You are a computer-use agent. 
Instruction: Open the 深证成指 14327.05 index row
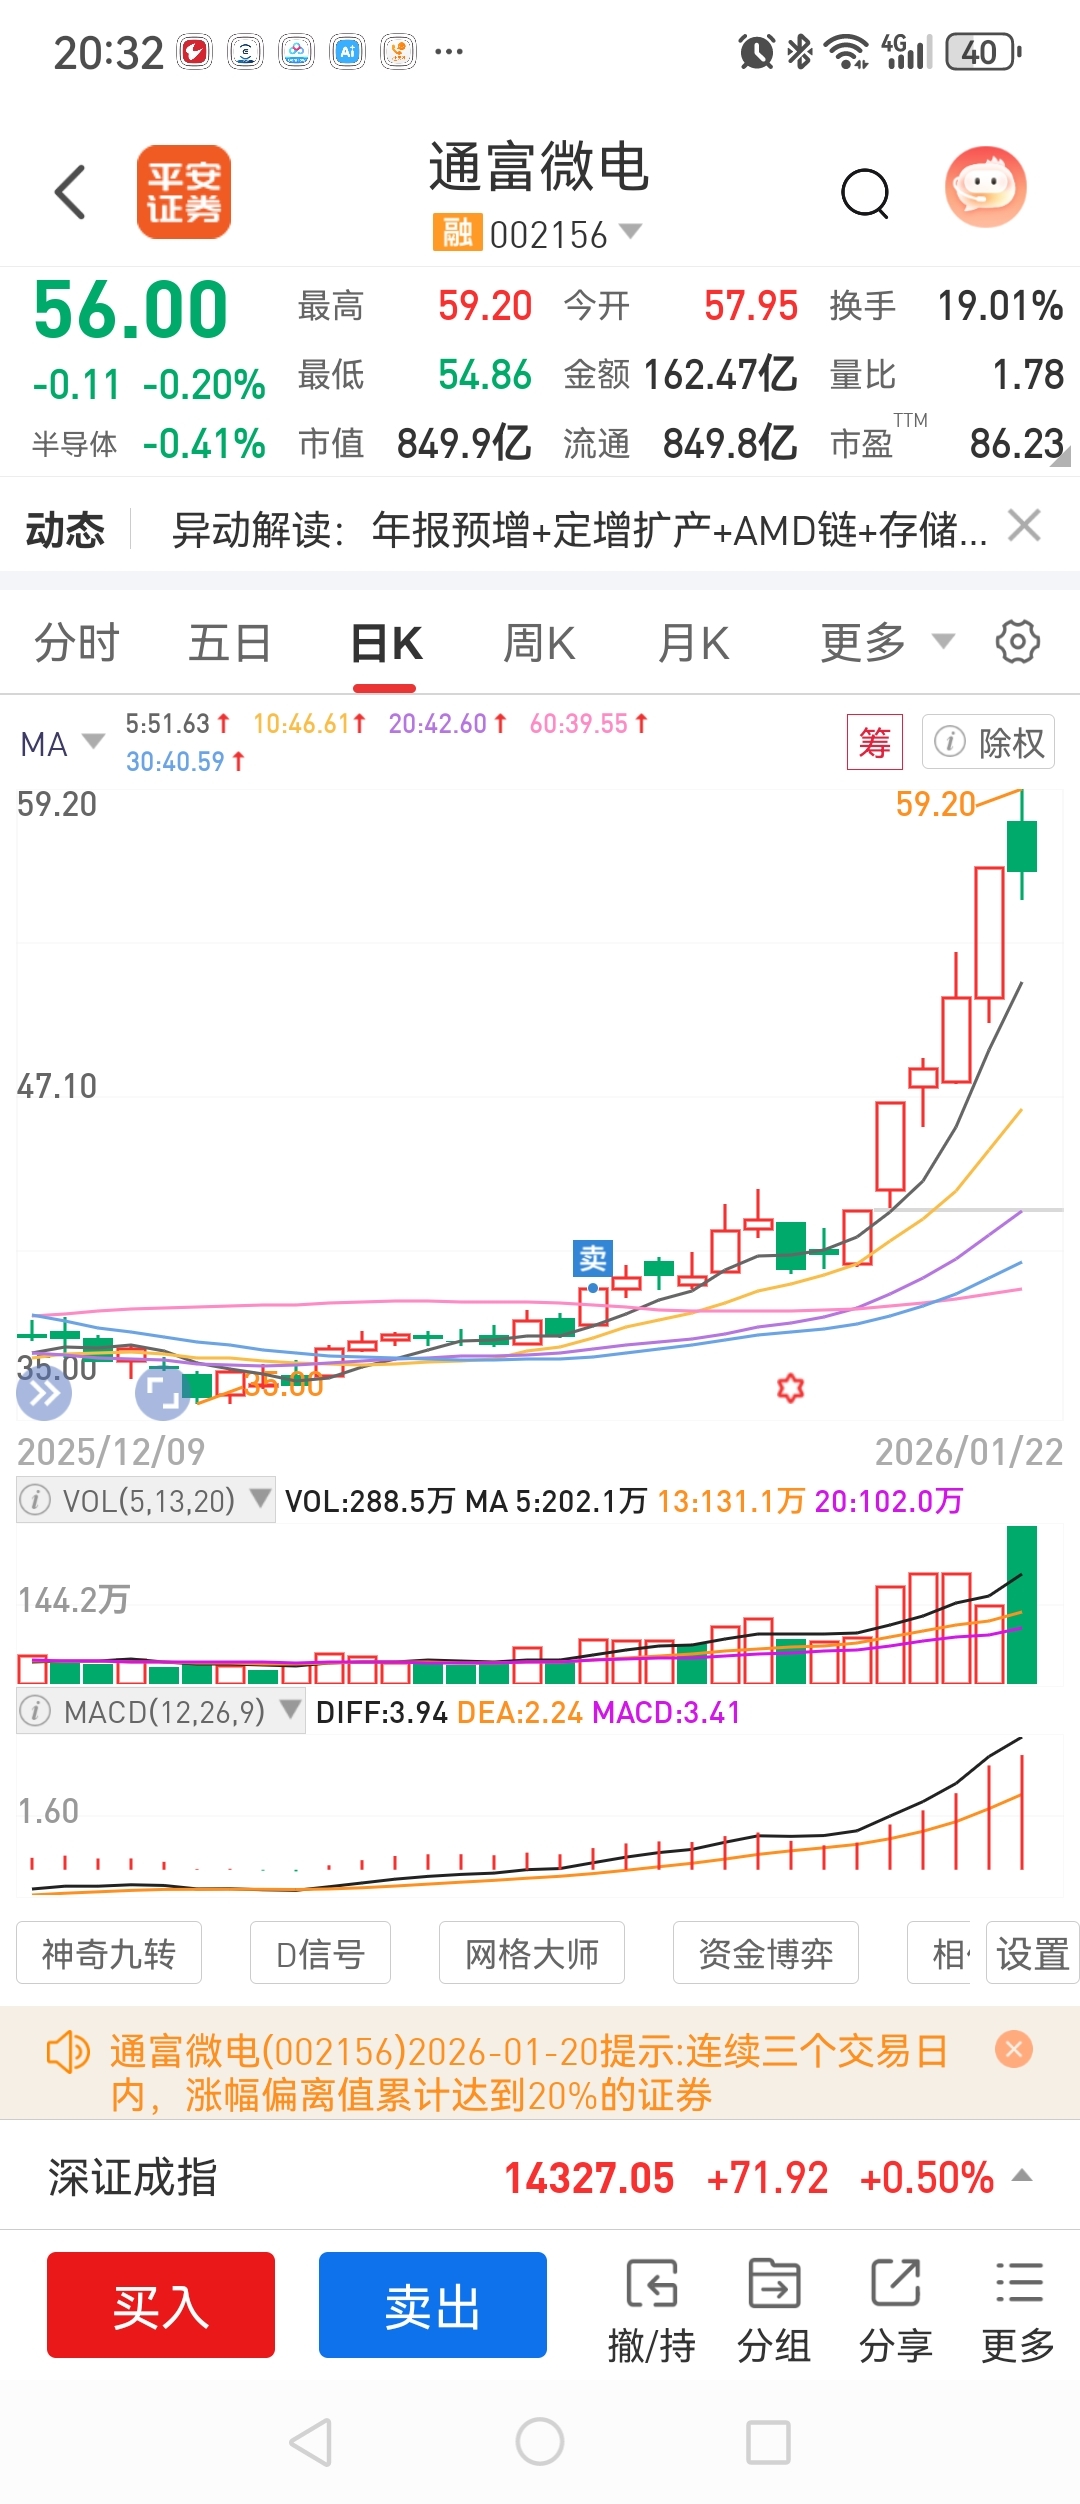tap(540, 2177)
